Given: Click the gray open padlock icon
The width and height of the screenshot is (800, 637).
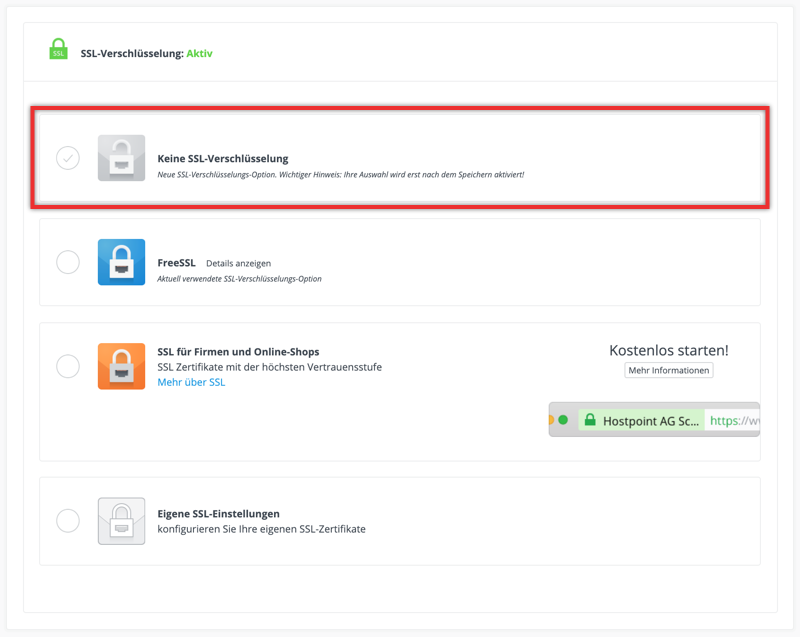Looking at the screenshot, I should coord(121,158).
